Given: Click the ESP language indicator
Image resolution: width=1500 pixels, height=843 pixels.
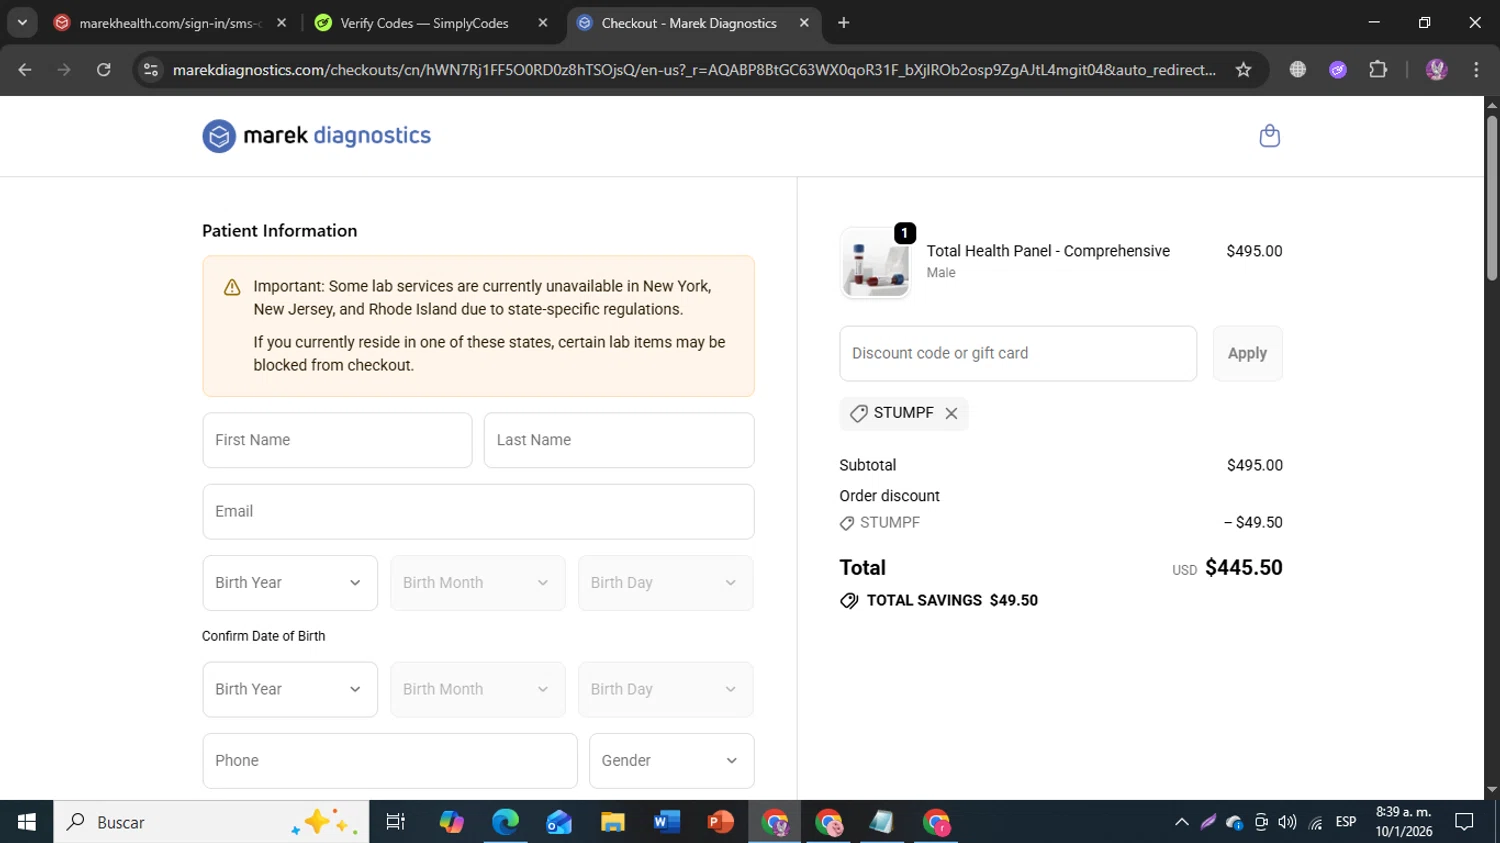Looking at the screenshot, I should point(1346,822).
